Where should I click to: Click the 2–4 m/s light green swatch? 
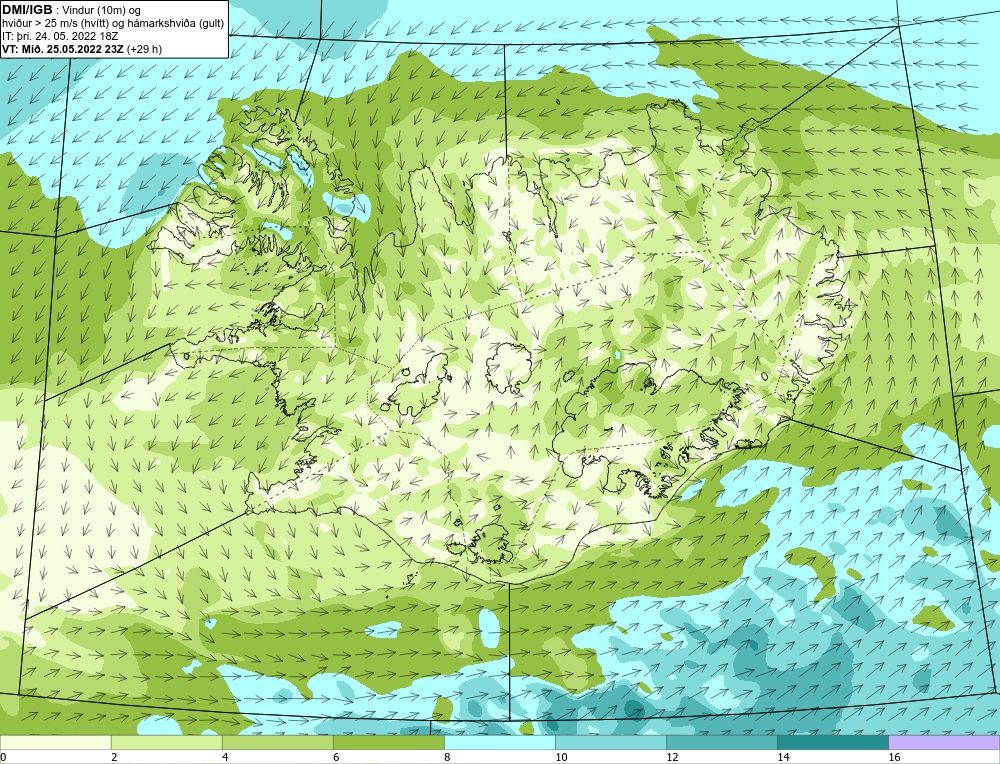(166, 742)
